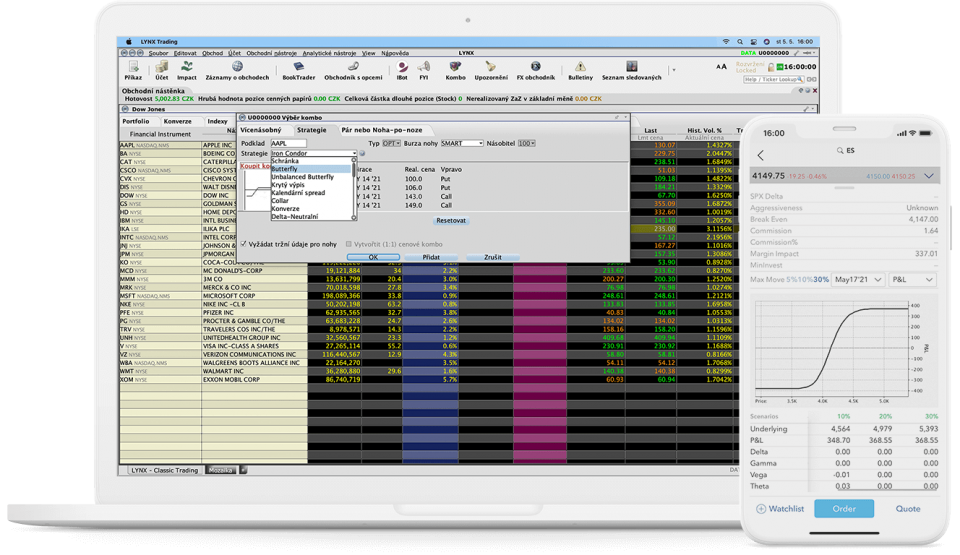
Task: Open Analytické nástroje menu
Action: coord(329,53)
